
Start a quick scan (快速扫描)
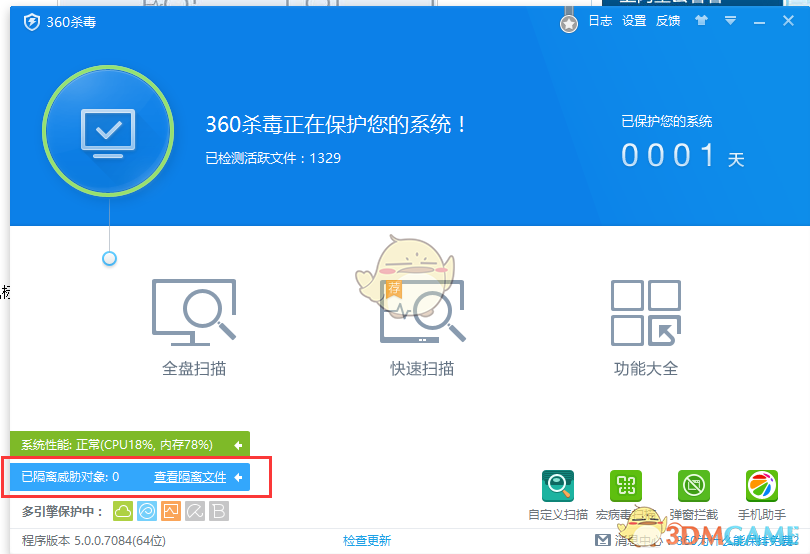point(422,328)
